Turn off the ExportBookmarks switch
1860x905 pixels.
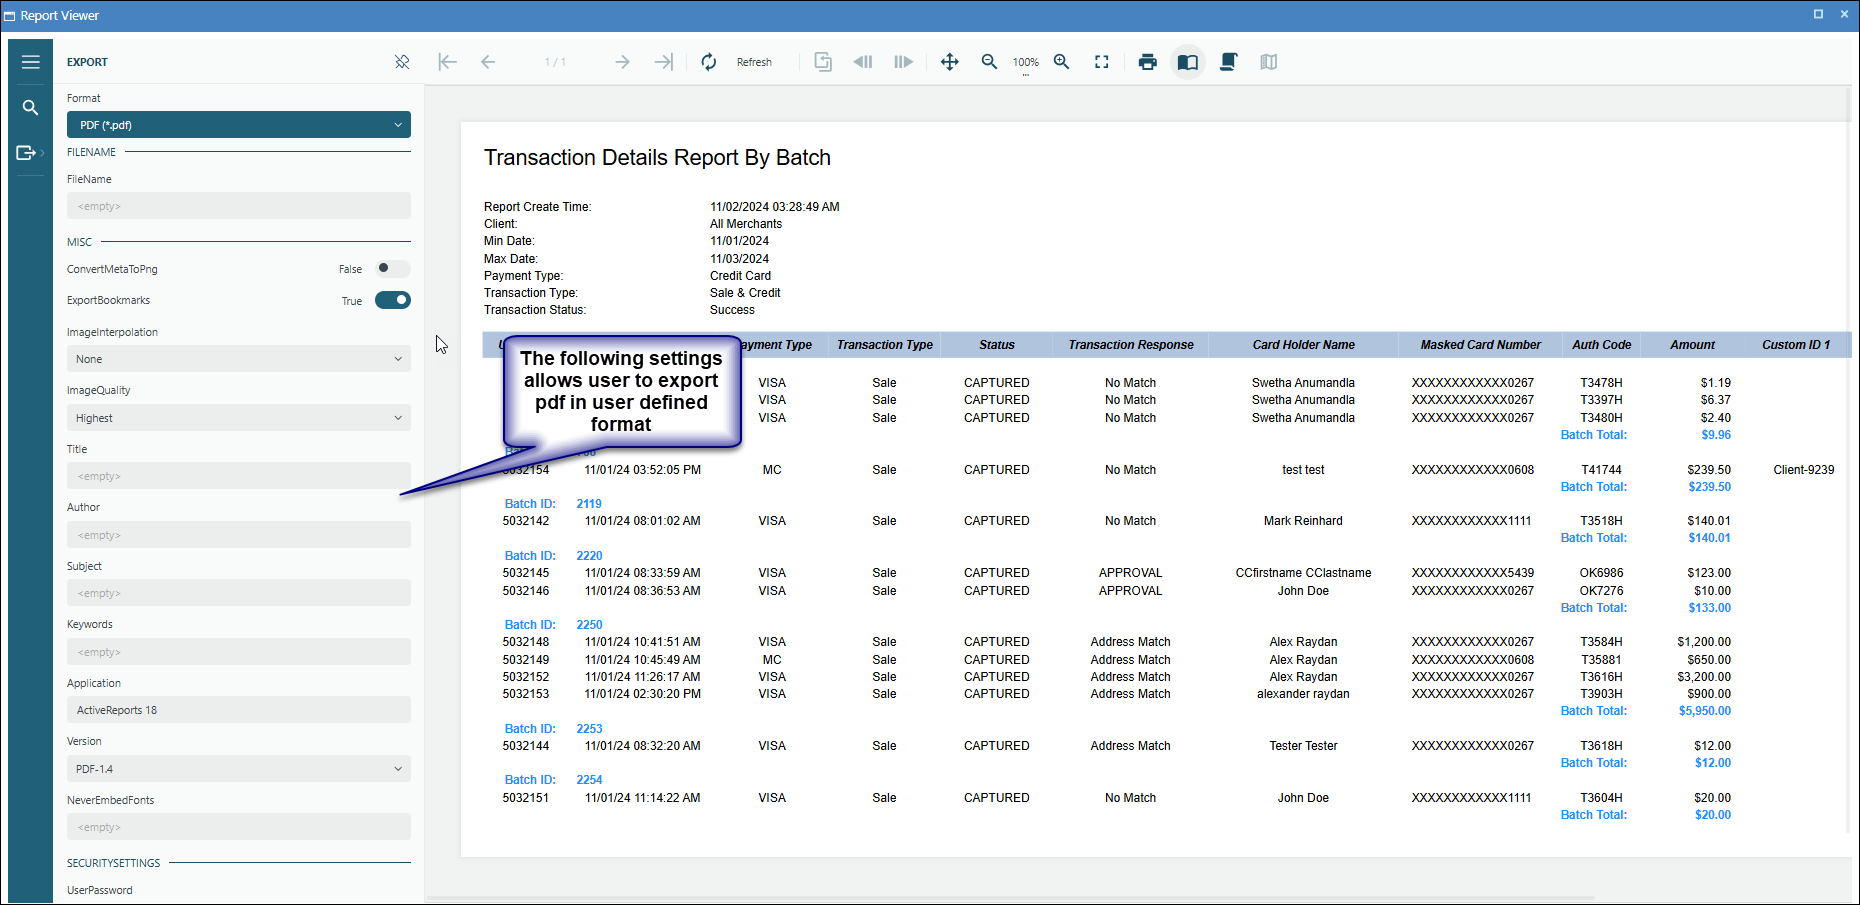click(392, 300)
